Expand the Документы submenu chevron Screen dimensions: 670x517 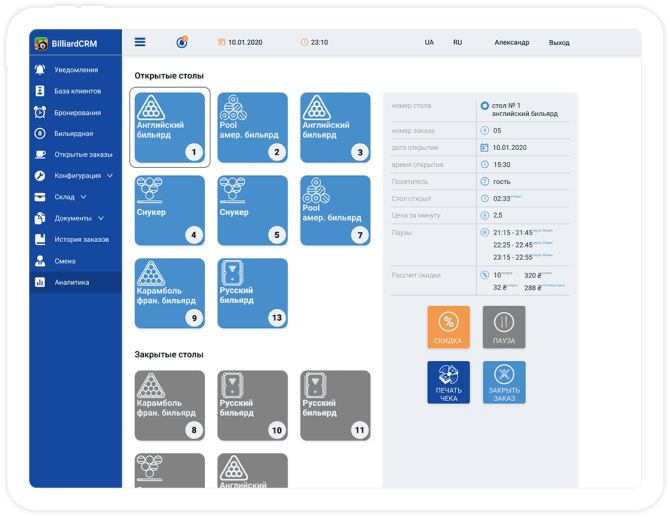(x=100, y=218)
